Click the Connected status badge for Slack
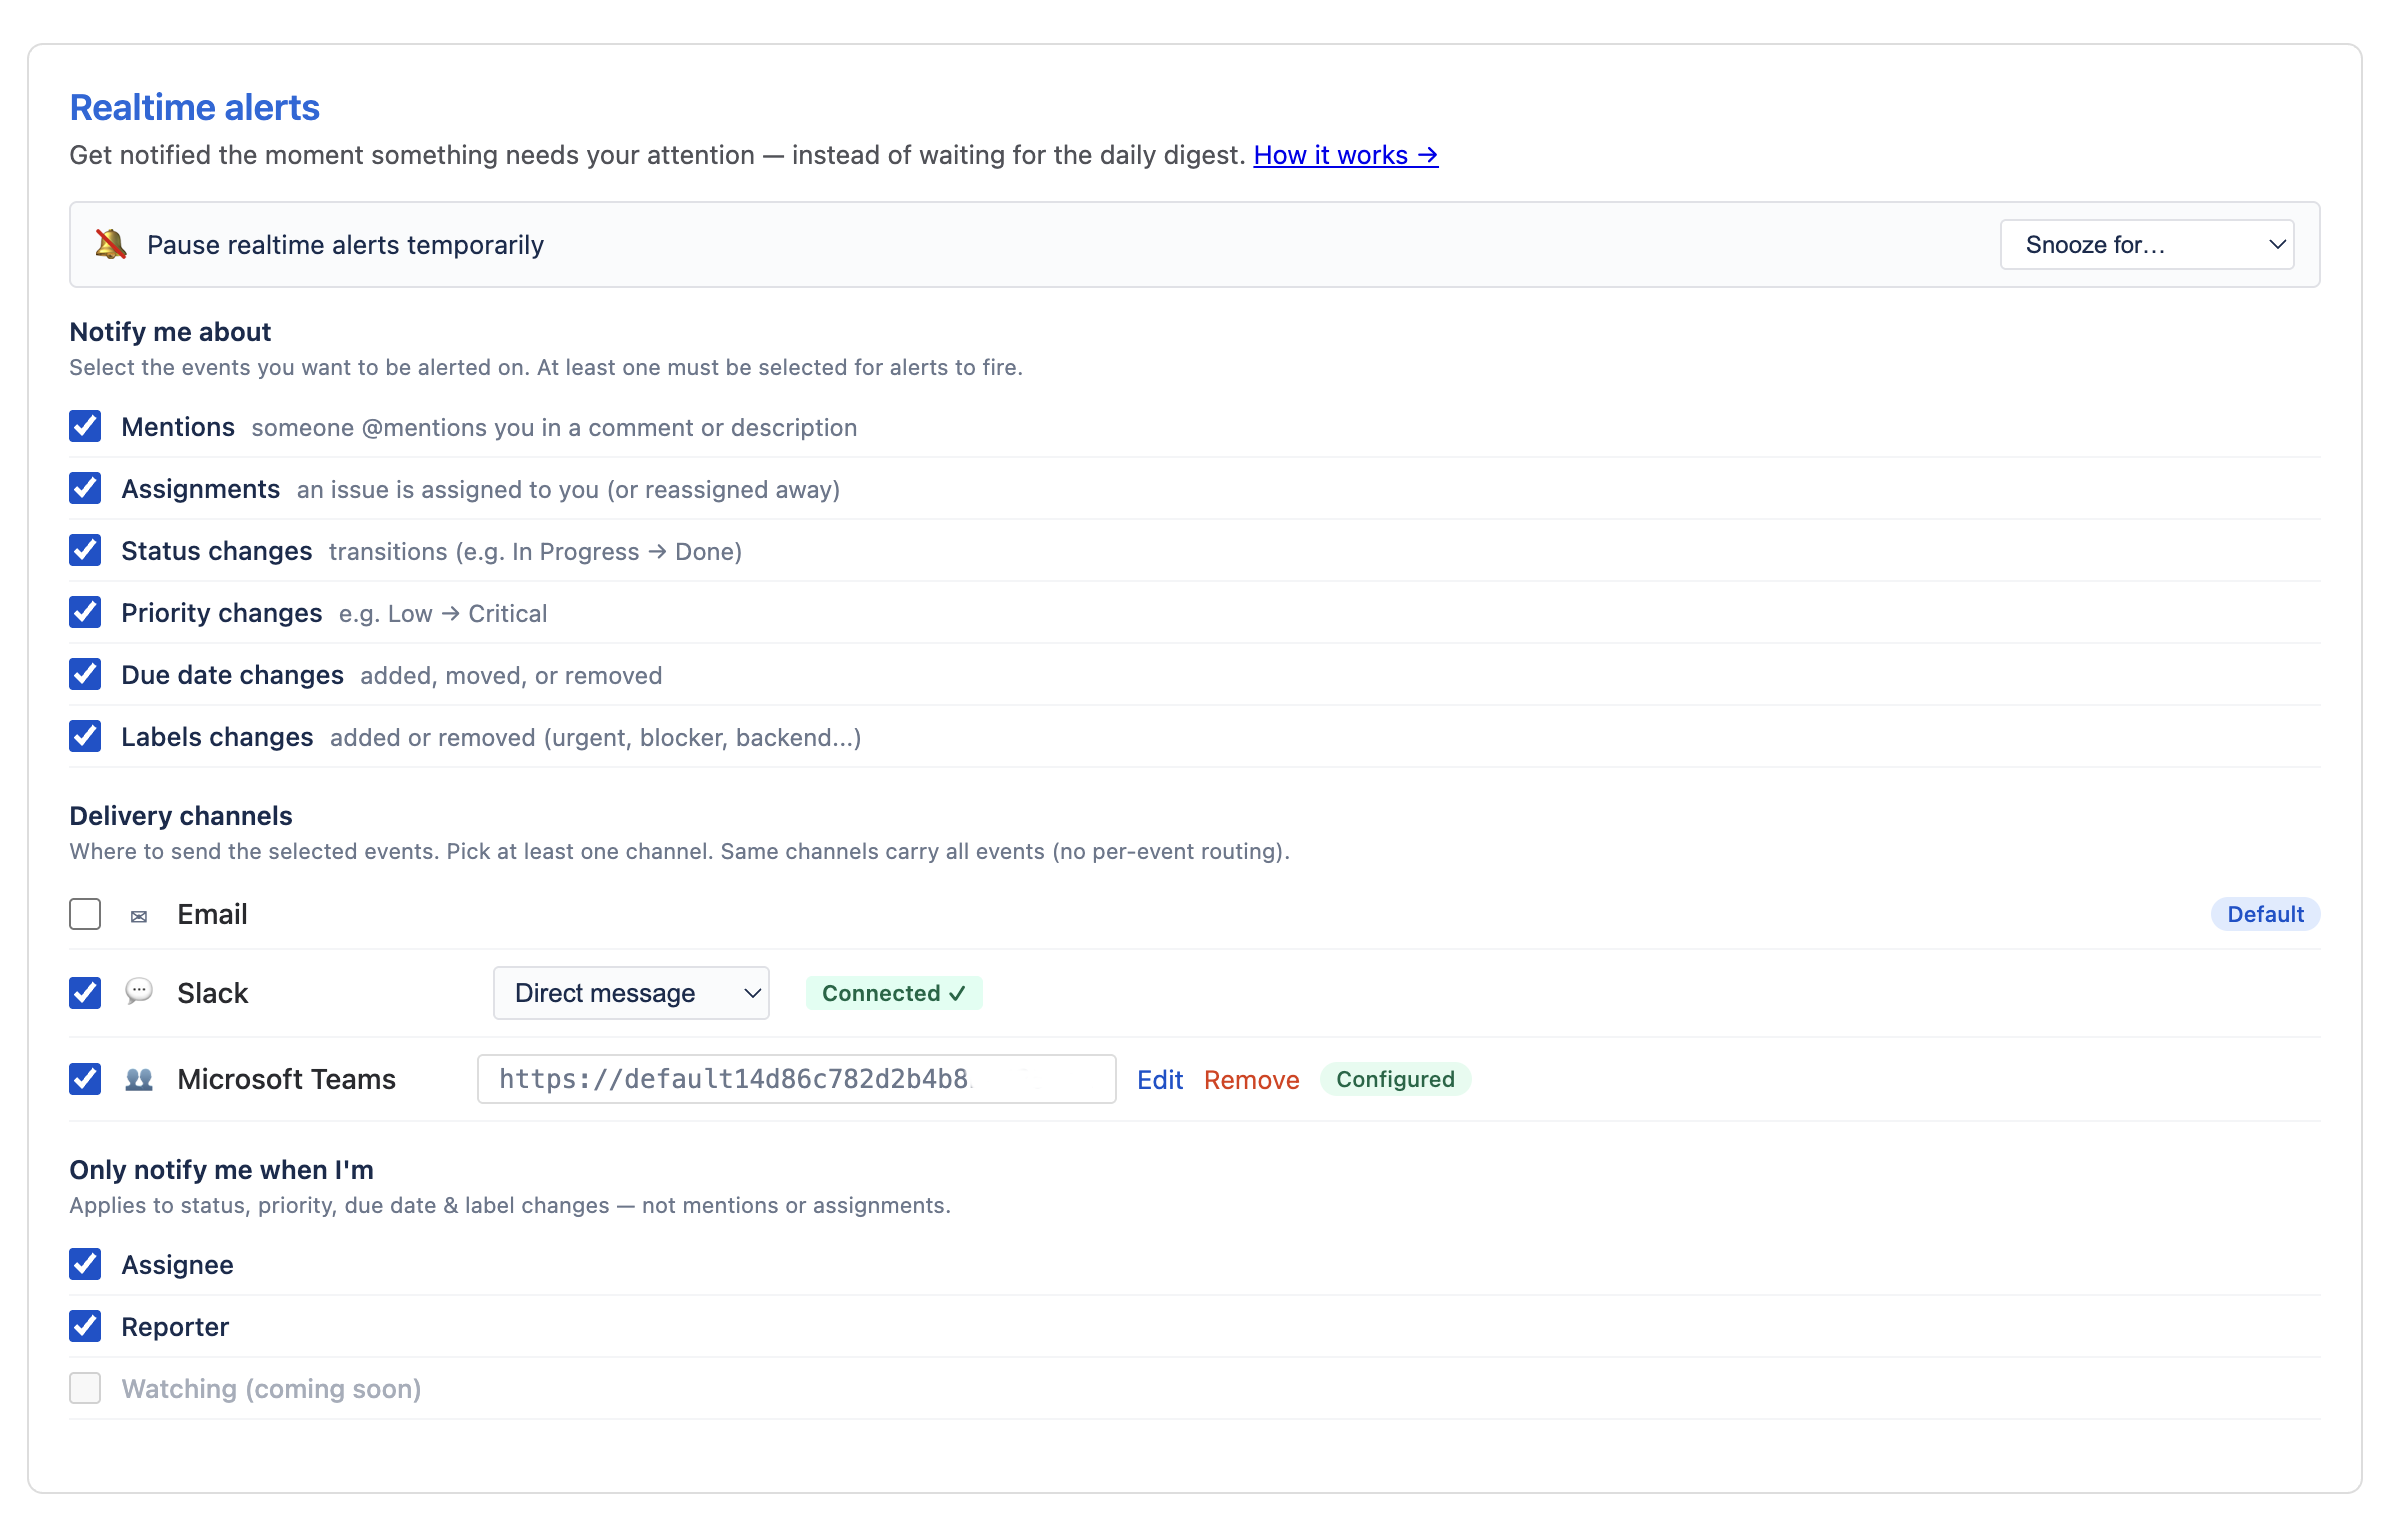The image size is (2388, 1522). [894, 993]
